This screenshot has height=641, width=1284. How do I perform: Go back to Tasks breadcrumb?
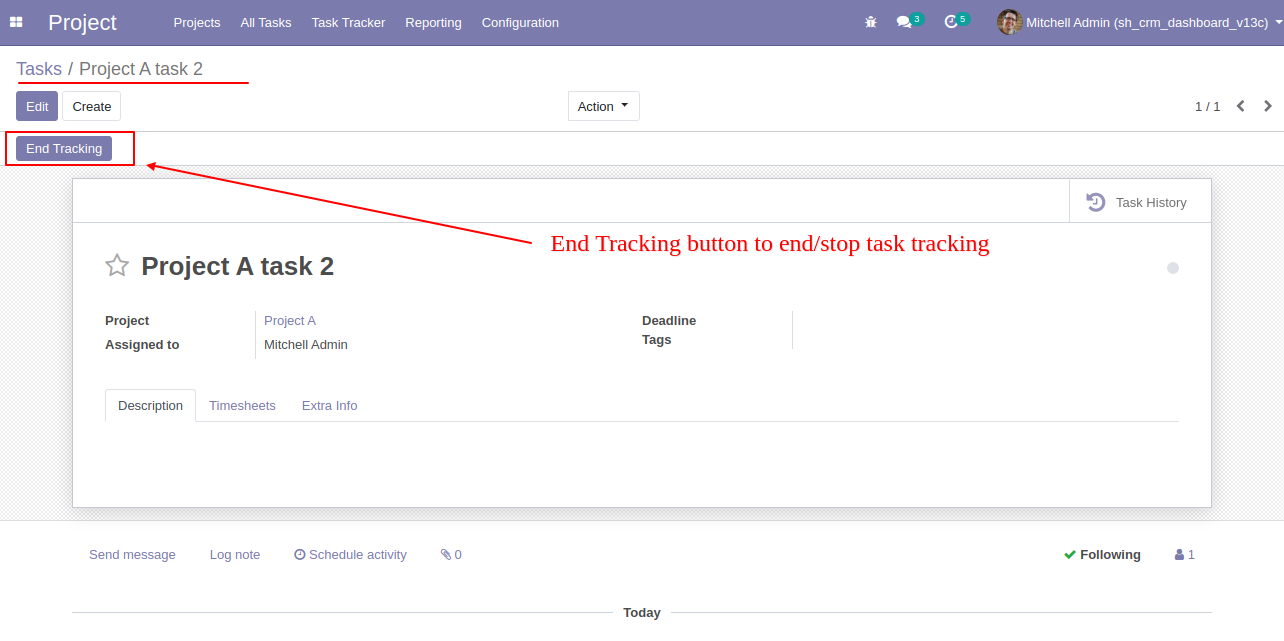(x=39, y=69)
